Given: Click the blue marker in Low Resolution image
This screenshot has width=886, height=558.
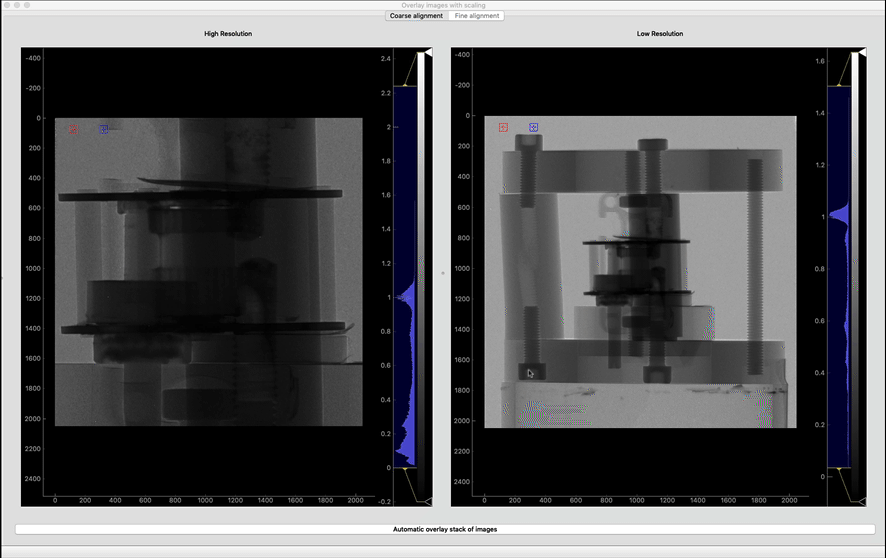Looking at the screenshot, I should tap(534, 127).
